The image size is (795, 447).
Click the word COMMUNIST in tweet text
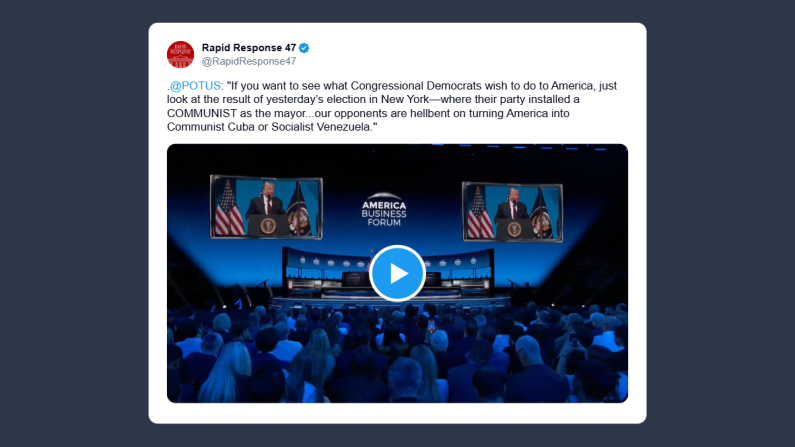pos(202,113)
